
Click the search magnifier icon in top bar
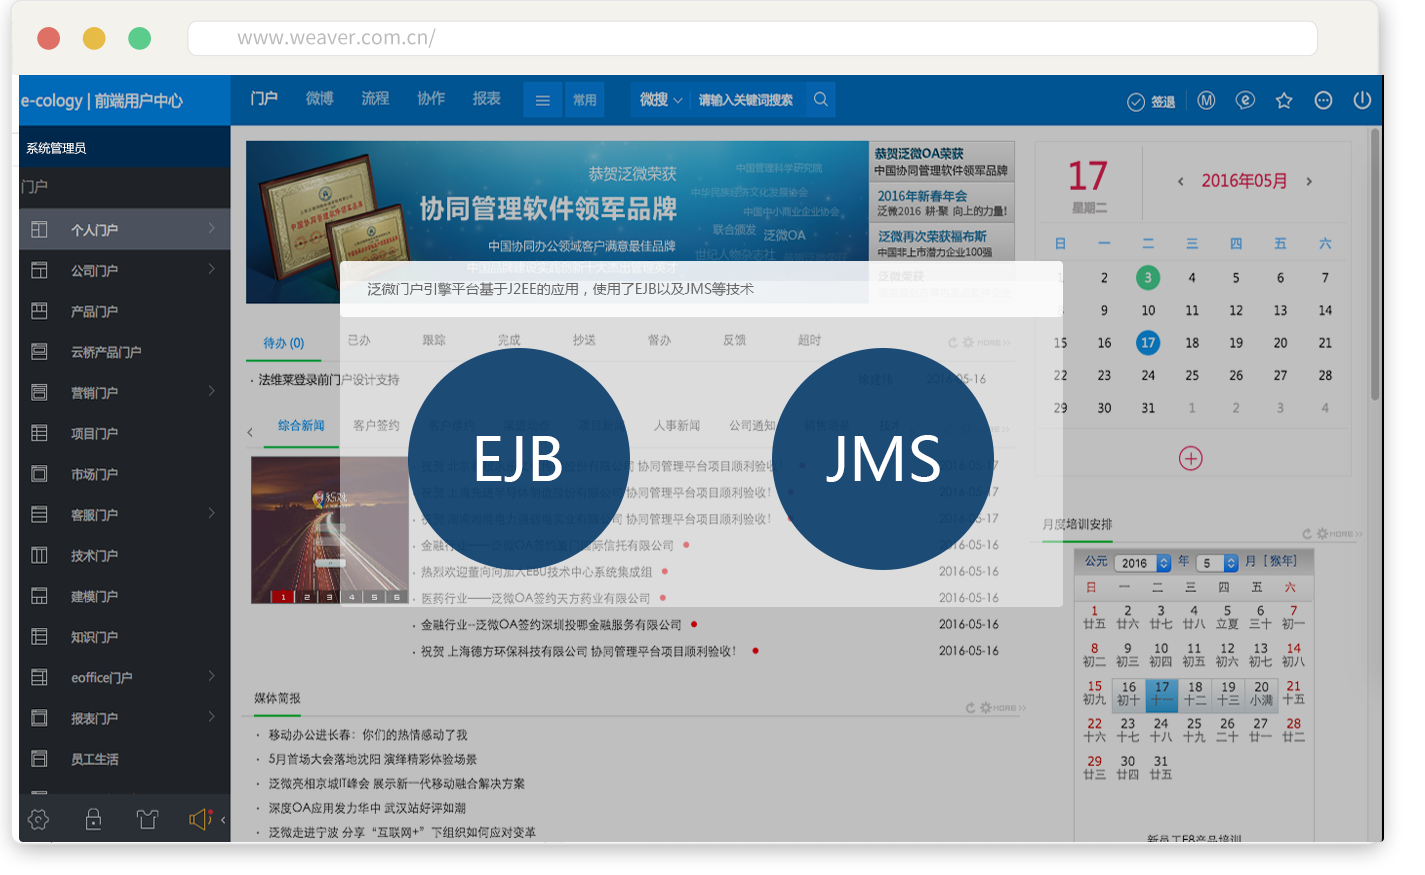click(820, 100)
